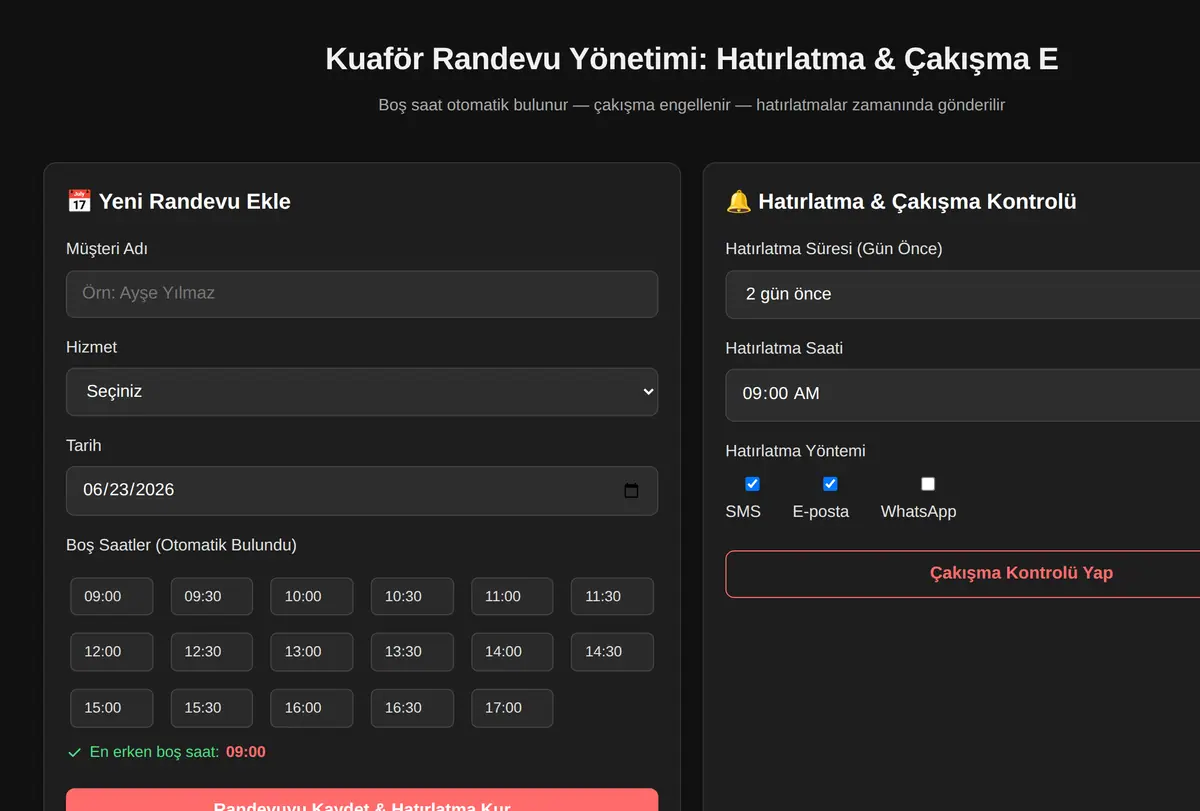Open the Hizmet dropdown showing Seçiniz
This screenshot has width=1200, height=811.
362,392
